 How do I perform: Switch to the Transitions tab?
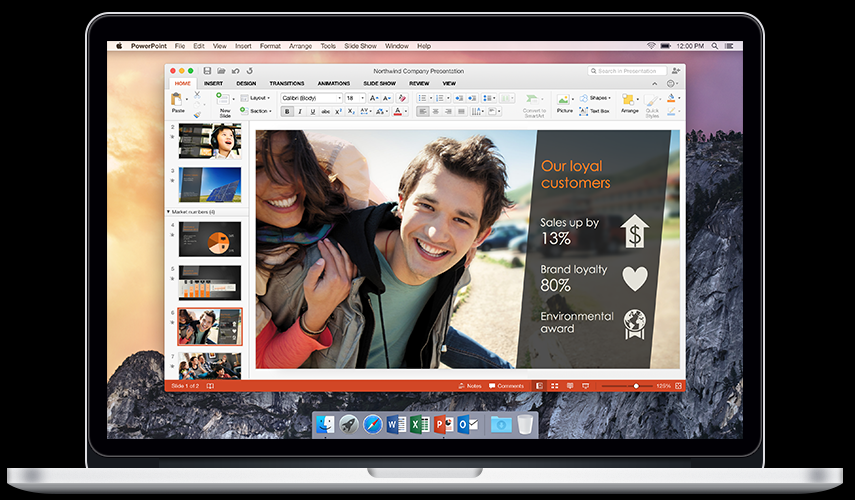(287, 84)
